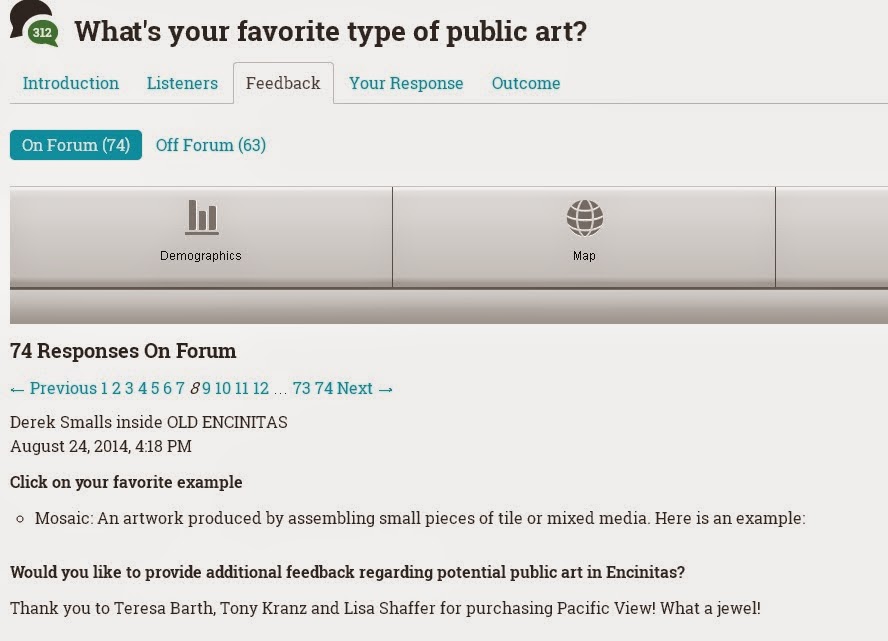Open the Listeners tab
This screenshot has width=888, height=641.
tap(182, 83)
